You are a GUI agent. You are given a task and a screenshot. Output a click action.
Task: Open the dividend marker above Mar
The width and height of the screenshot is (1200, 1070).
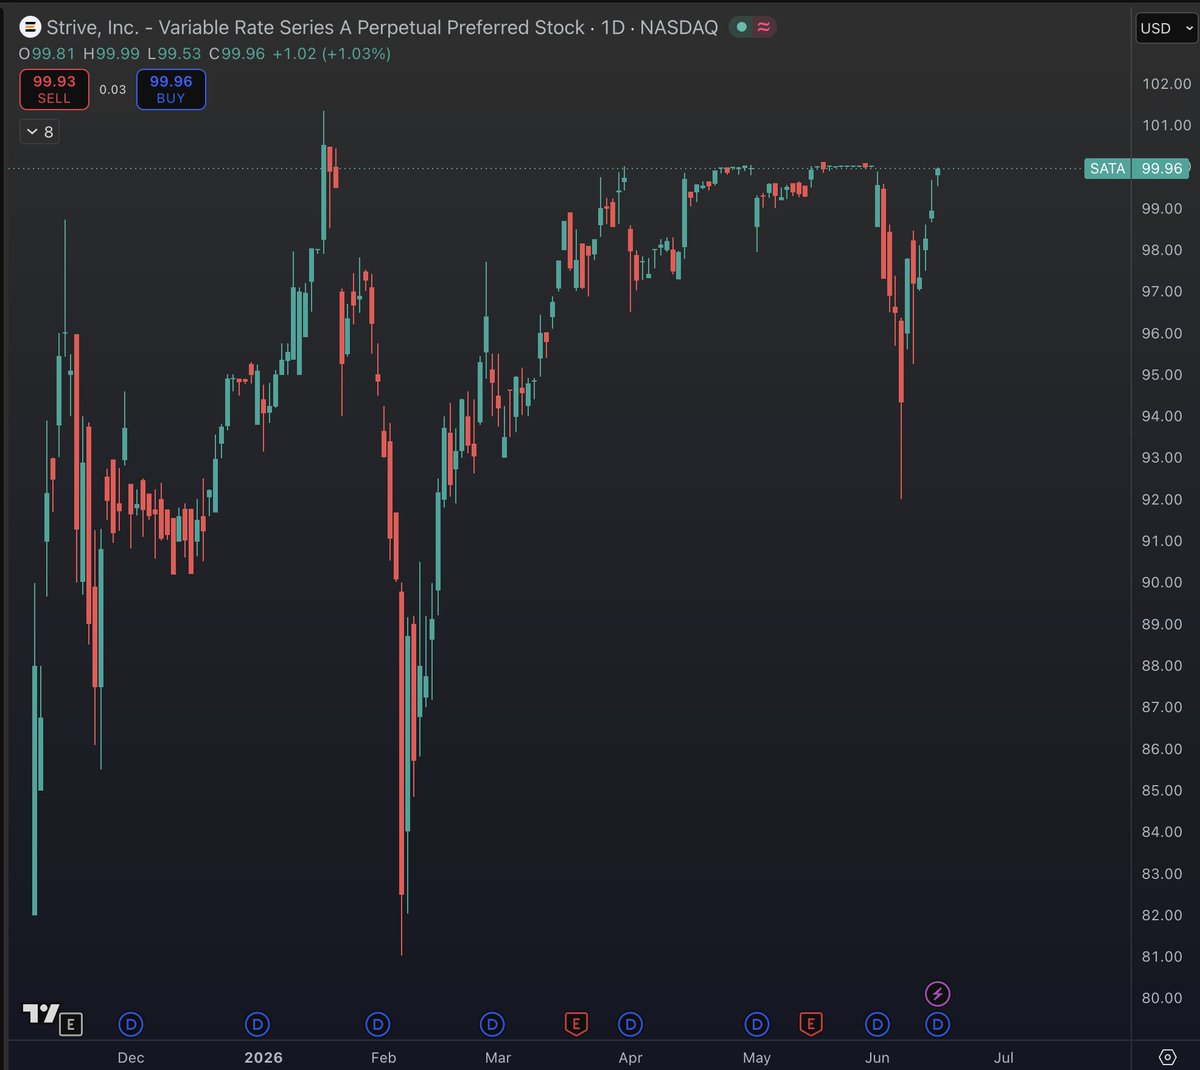tap(492, 1024)
